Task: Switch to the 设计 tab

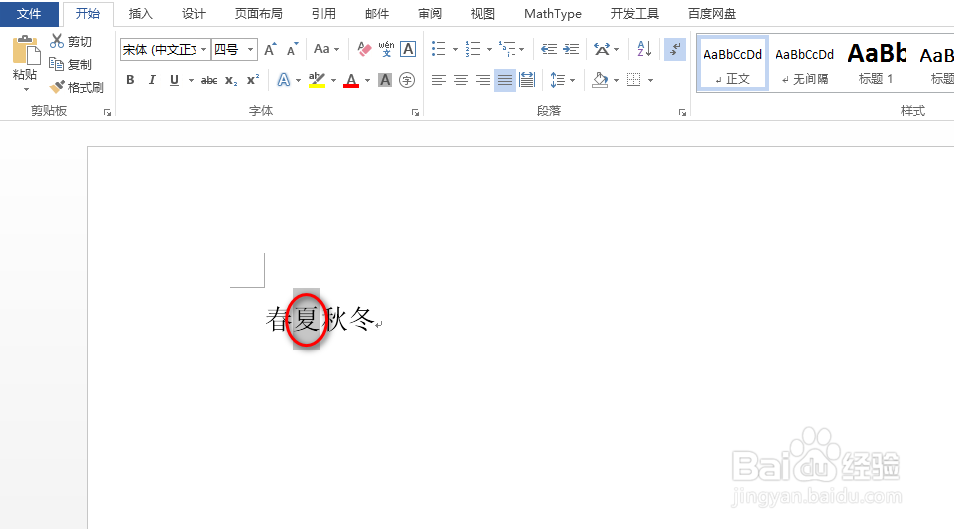Action: click(193, 13)
